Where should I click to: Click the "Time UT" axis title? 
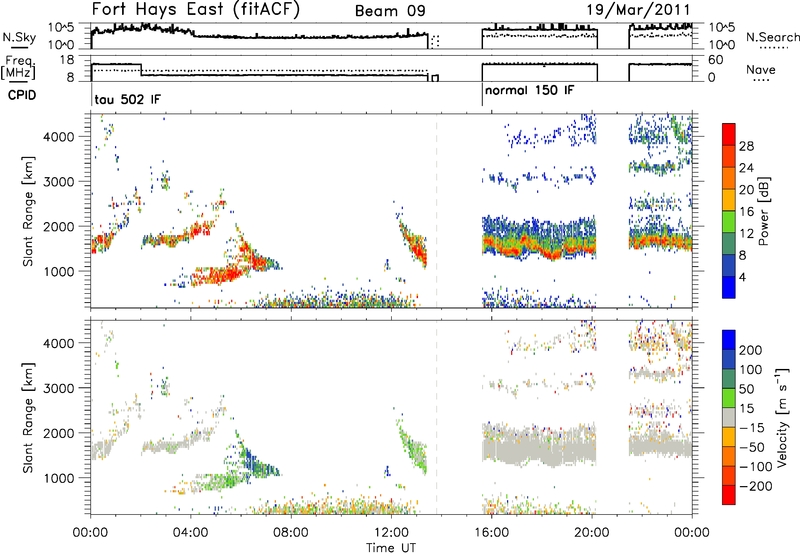[x=391, y=547]
